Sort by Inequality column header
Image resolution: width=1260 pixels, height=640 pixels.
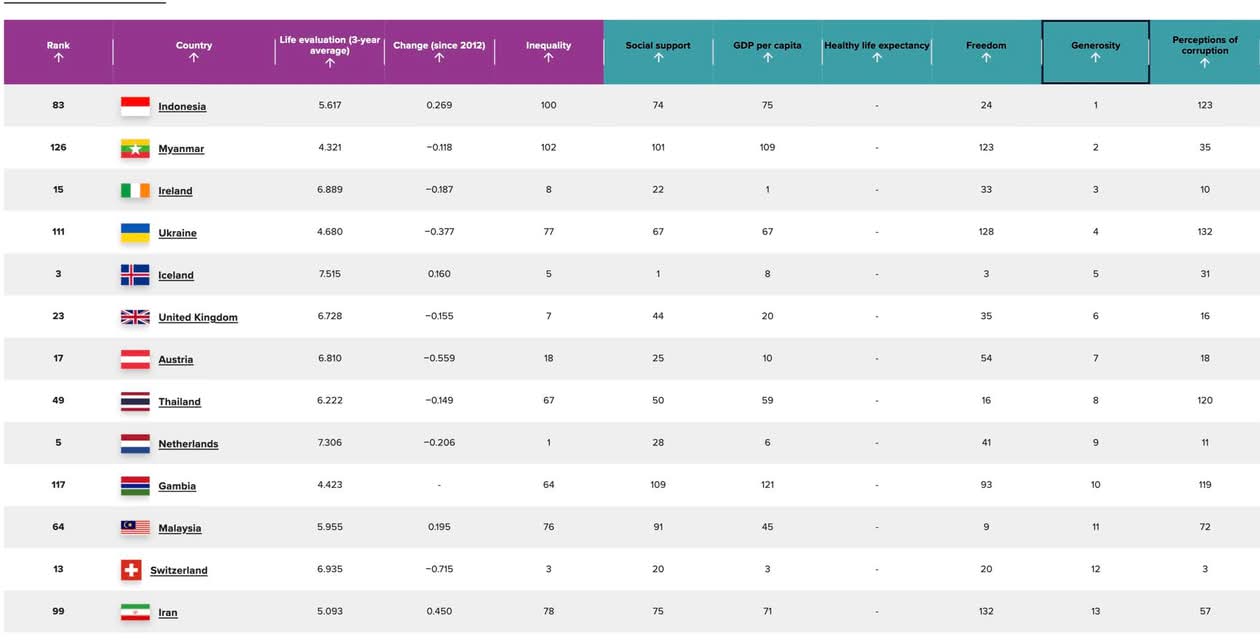(548, 51)
